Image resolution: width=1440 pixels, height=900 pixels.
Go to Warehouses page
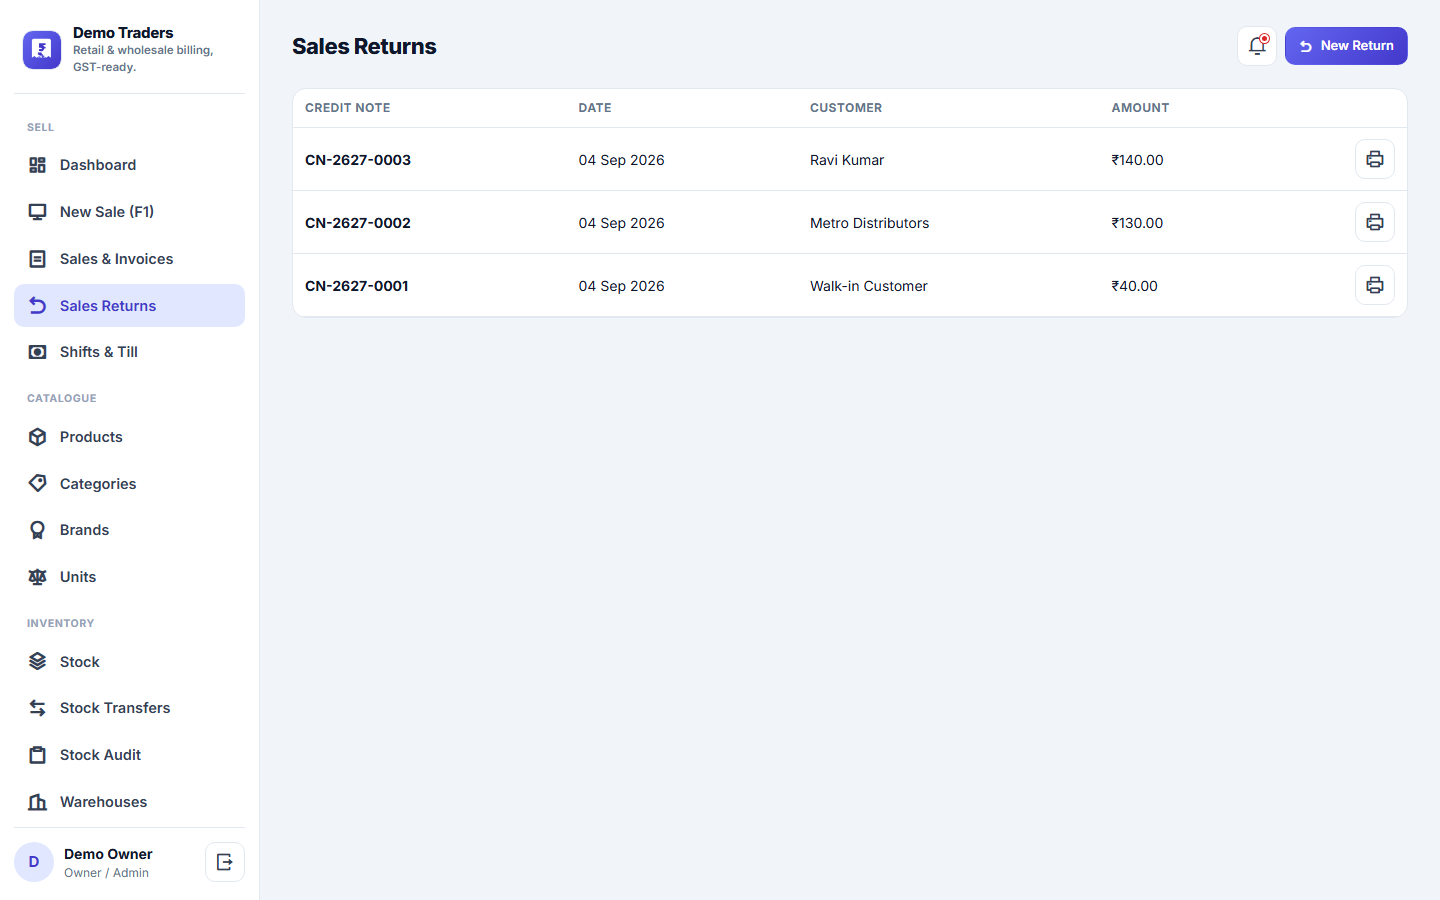coord(129,802)
